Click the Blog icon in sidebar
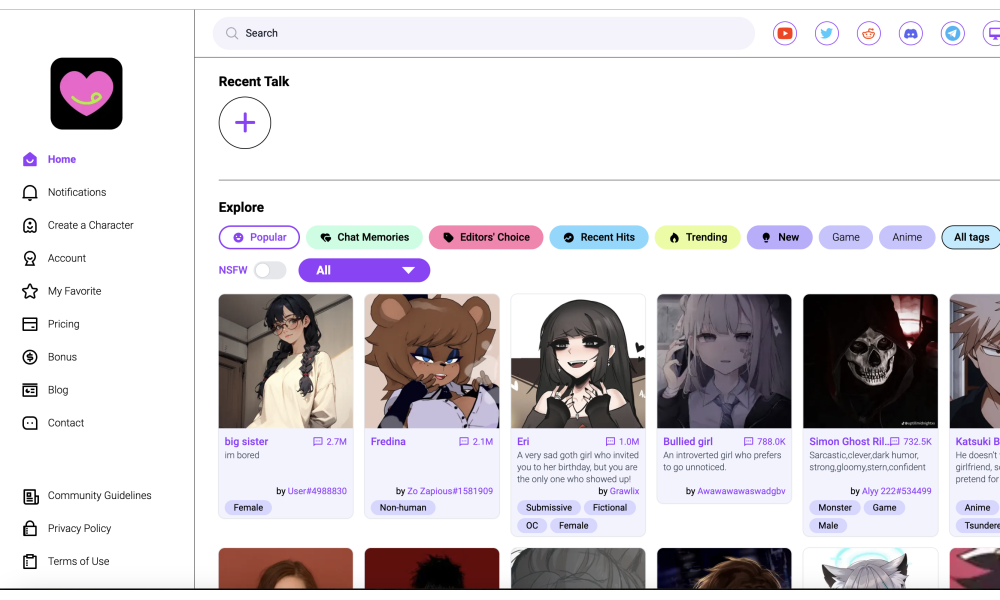This screenshot has height=600, width=1000. [x=30, y=390]
